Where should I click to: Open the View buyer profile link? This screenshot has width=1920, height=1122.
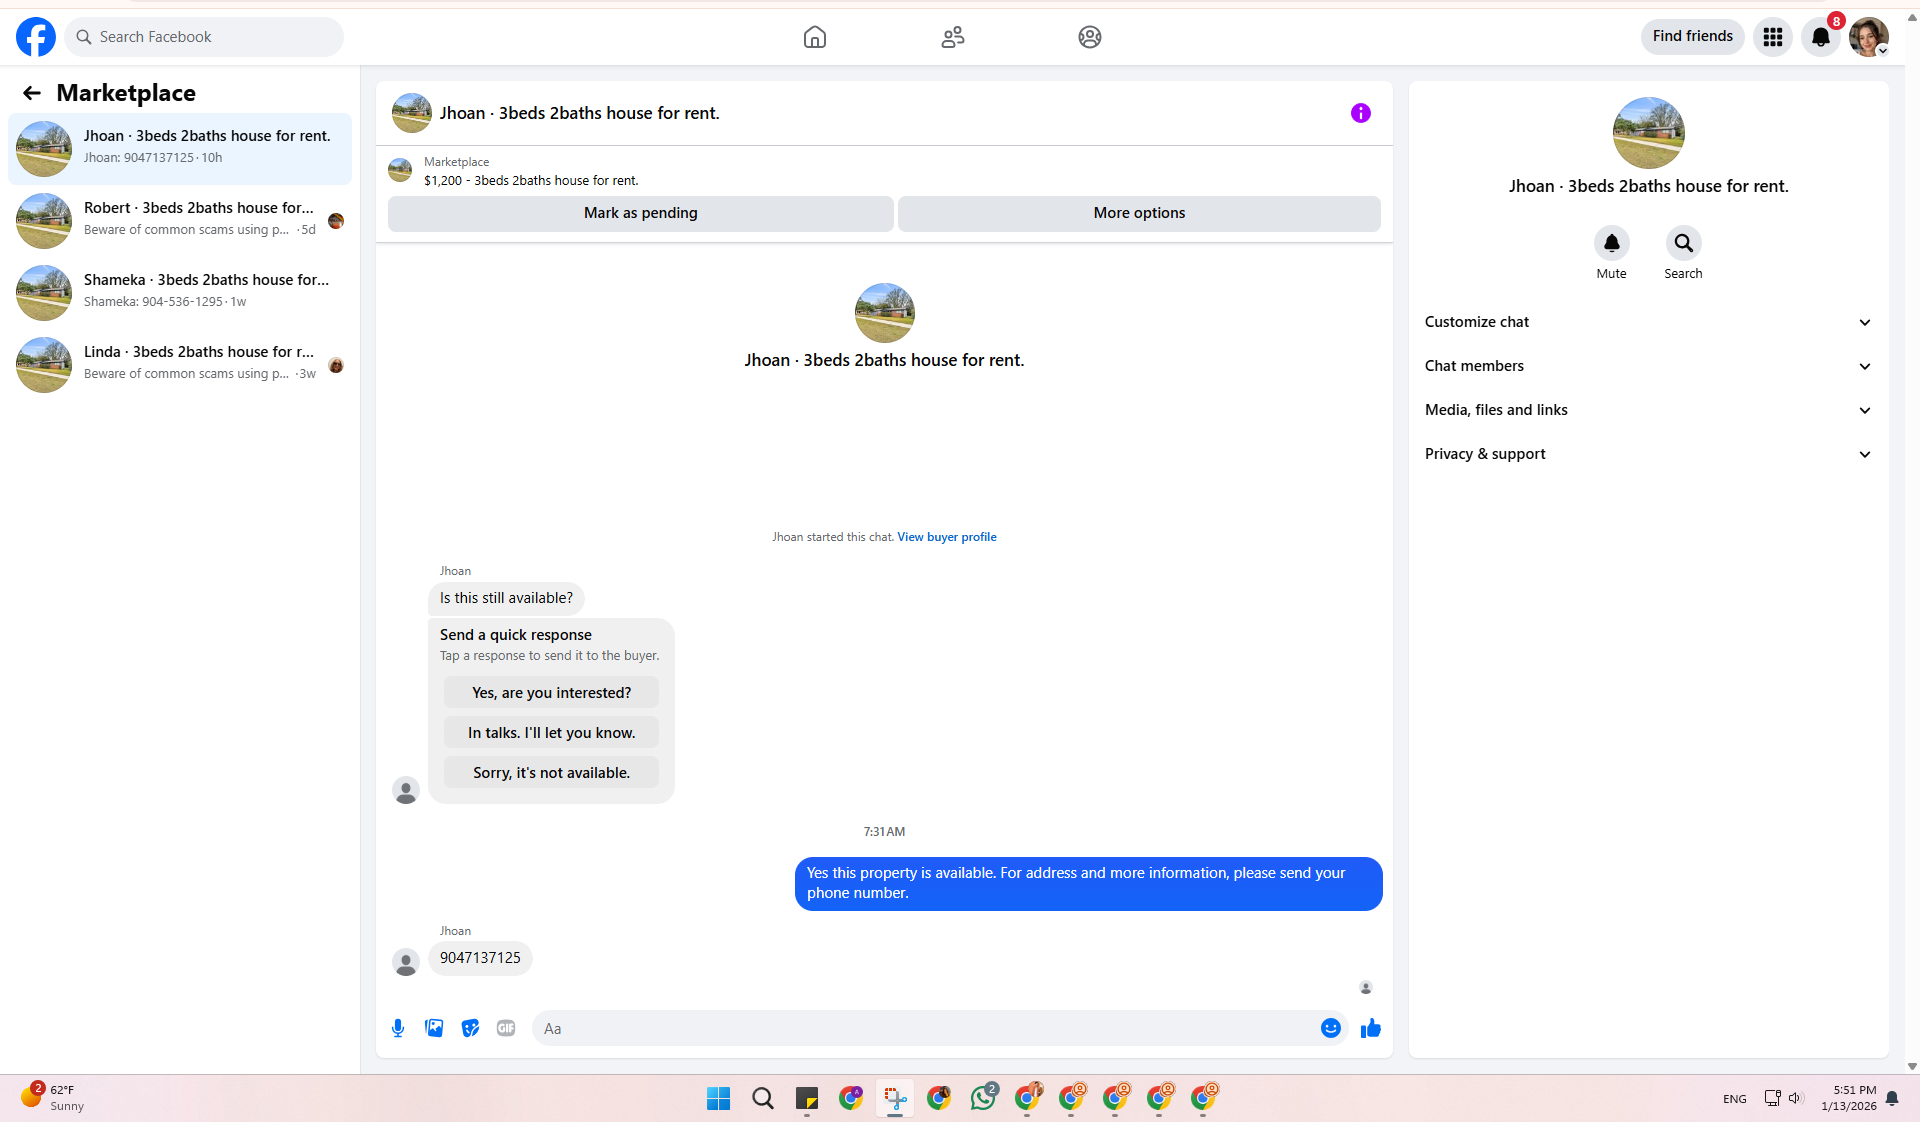pyautogui.click(x=946, y=537)
